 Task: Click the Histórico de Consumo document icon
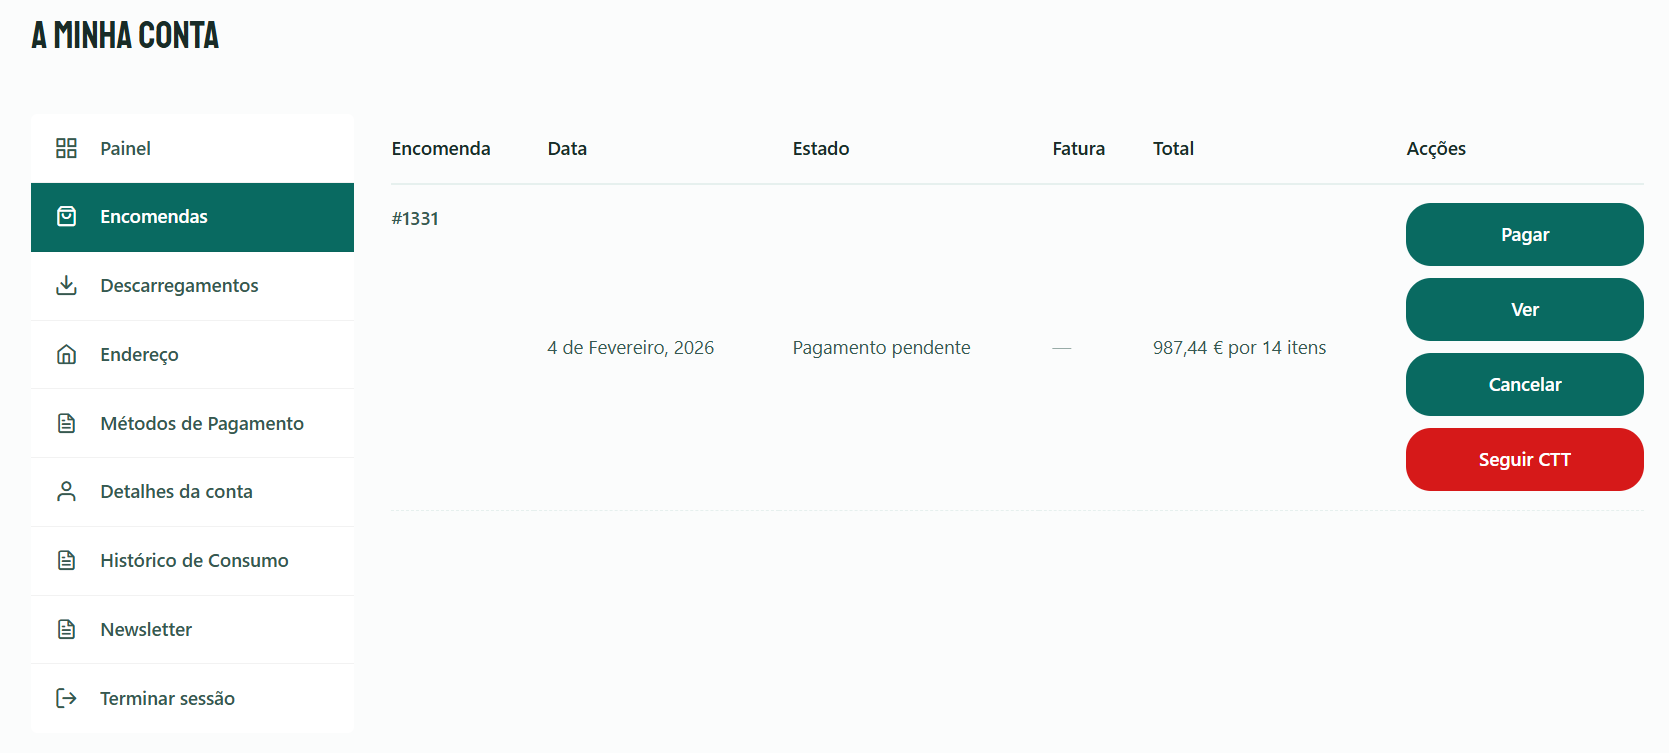point(66,560)
